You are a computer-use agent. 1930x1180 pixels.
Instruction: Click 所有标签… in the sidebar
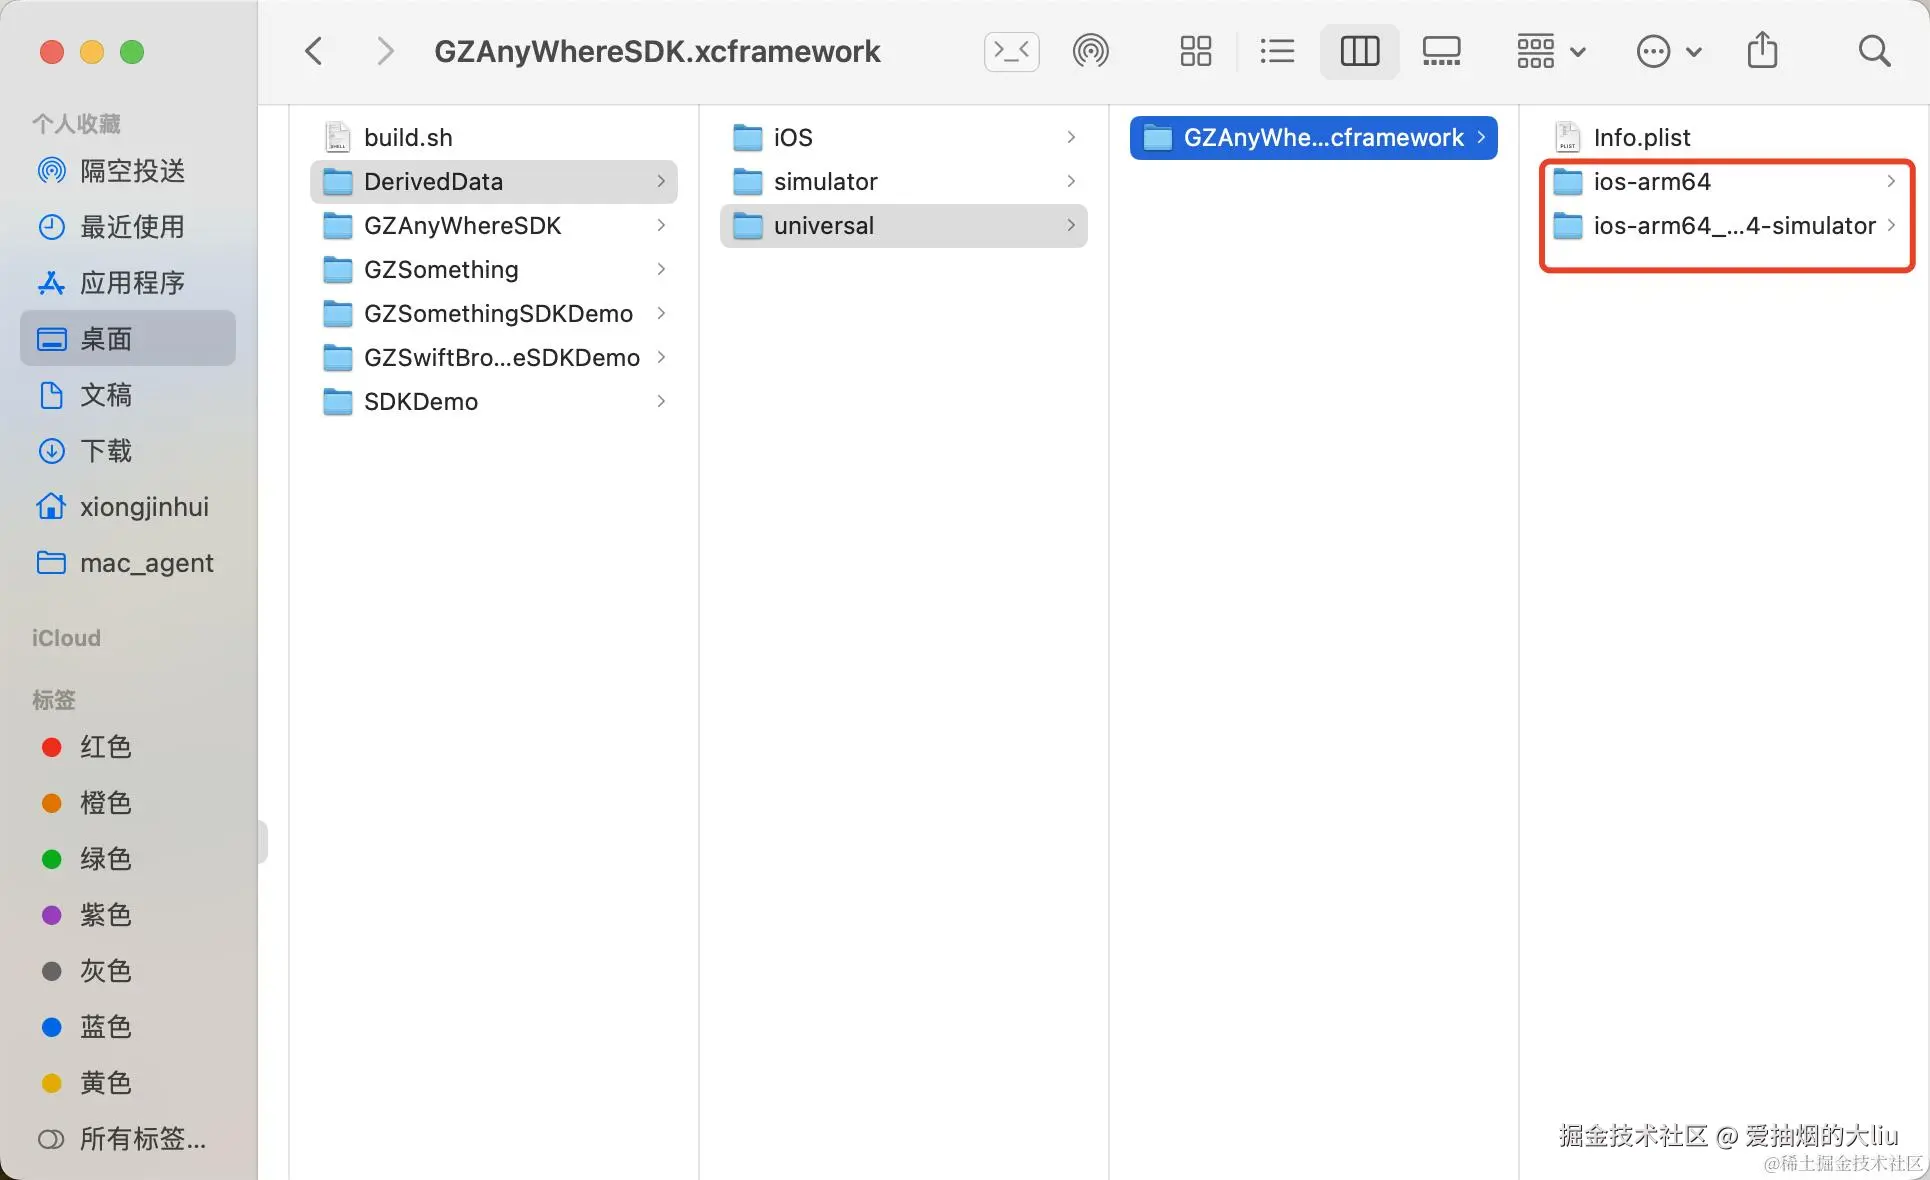(x=142, y=1139)
